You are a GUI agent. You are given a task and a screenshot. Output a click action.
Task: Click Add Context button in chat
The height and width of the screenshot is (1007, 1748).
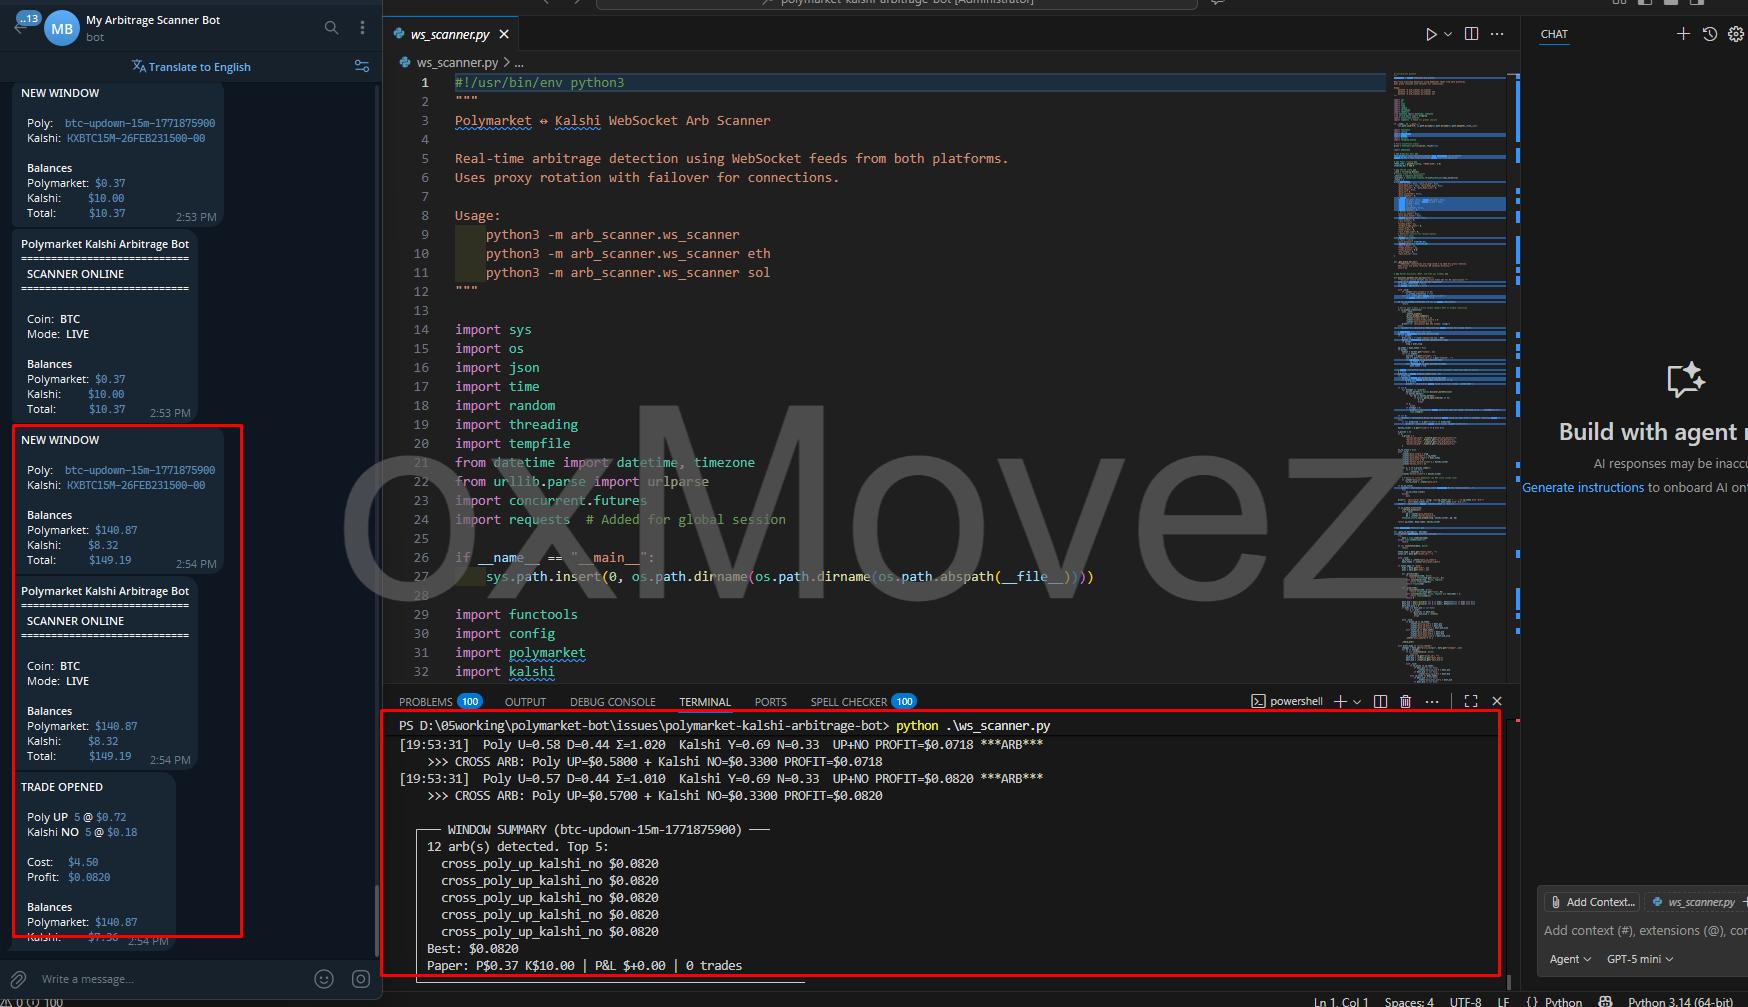pyautogui.click(x=1592, y=902)
